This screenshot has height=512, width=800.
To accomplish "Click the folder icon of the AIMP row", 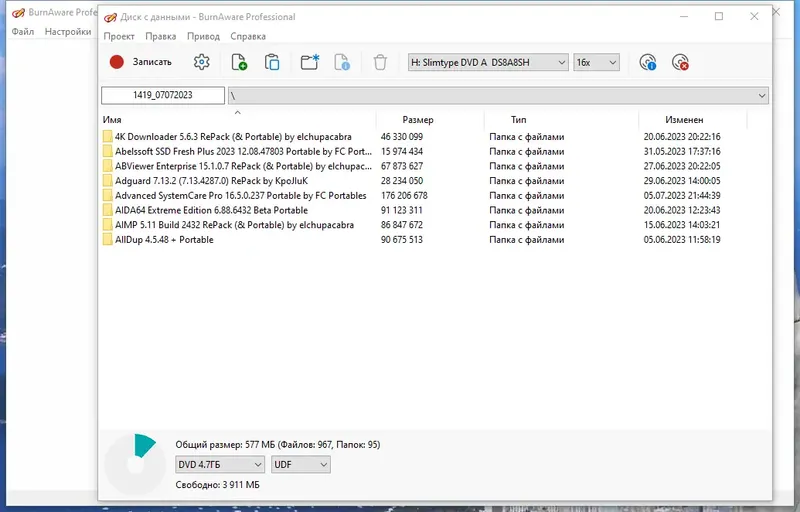I will click(x=107, y=225).
